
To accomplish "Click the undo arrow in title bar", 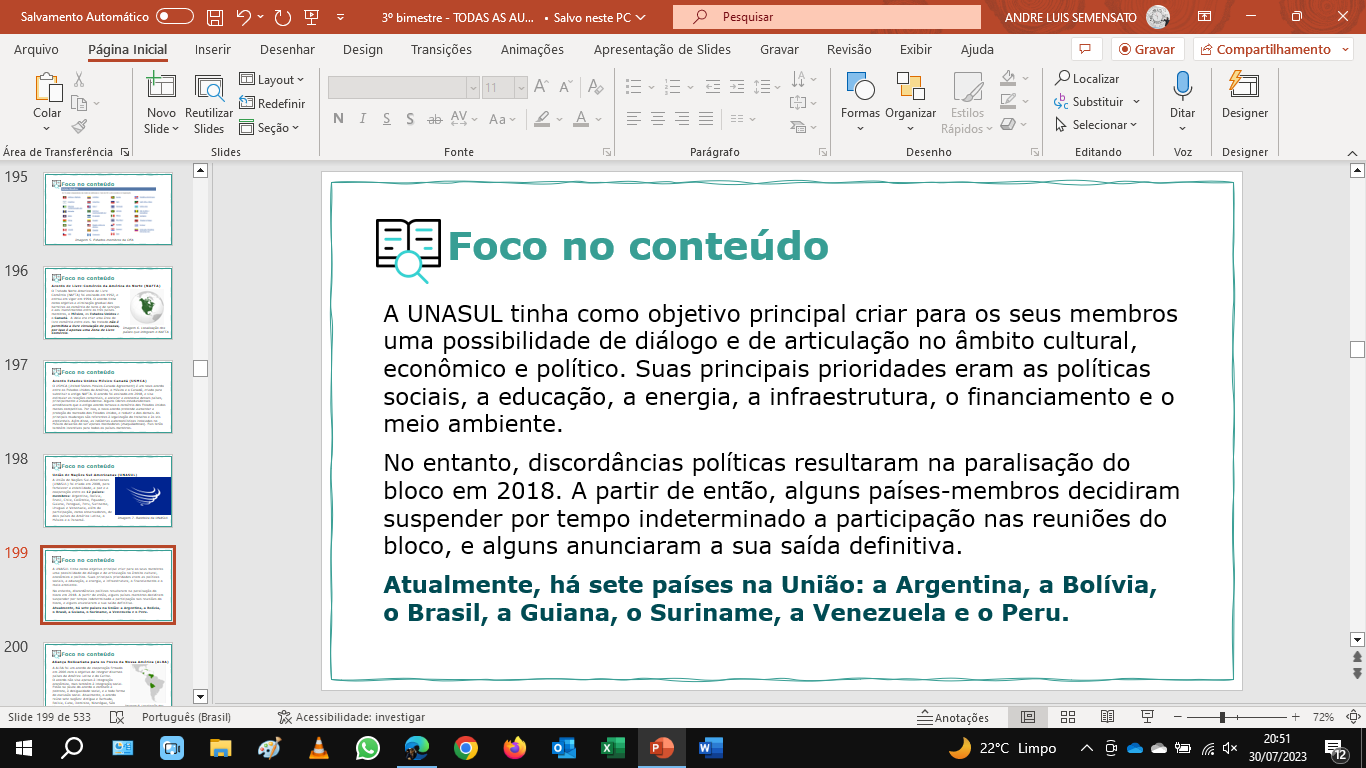I will point(243,17).
